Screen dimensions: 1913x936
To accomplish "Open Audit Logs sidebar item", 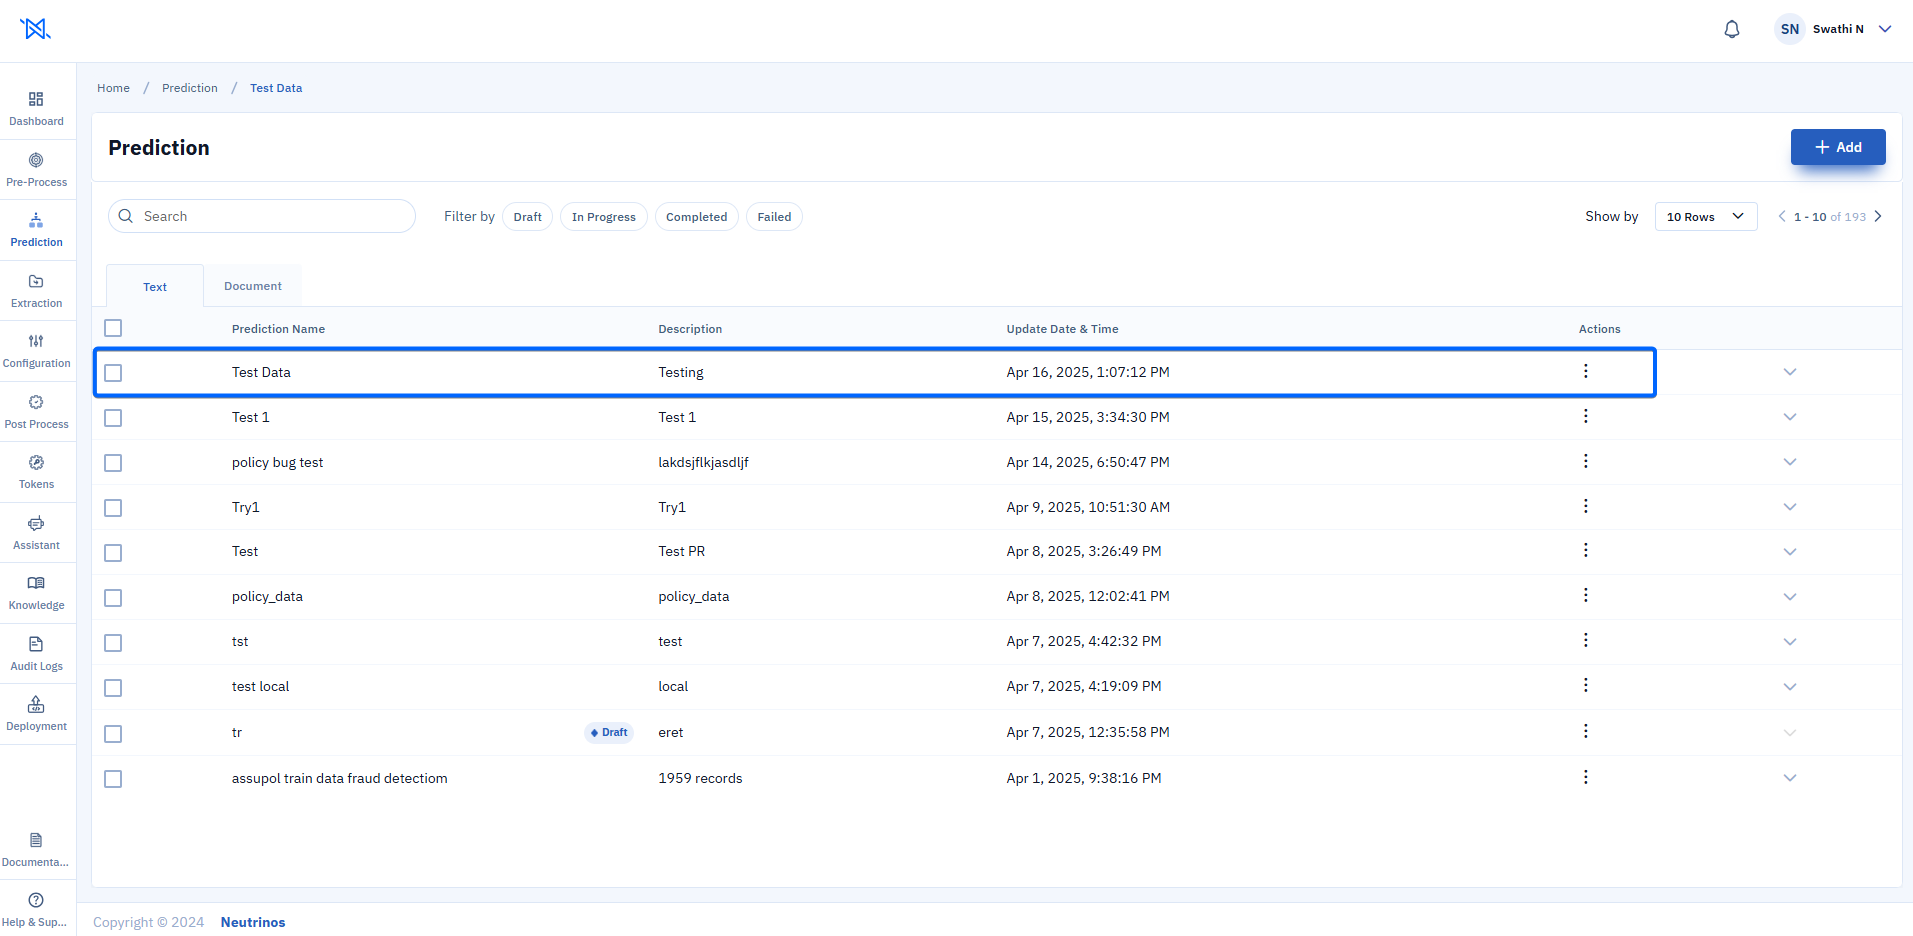I will [36, 654].
